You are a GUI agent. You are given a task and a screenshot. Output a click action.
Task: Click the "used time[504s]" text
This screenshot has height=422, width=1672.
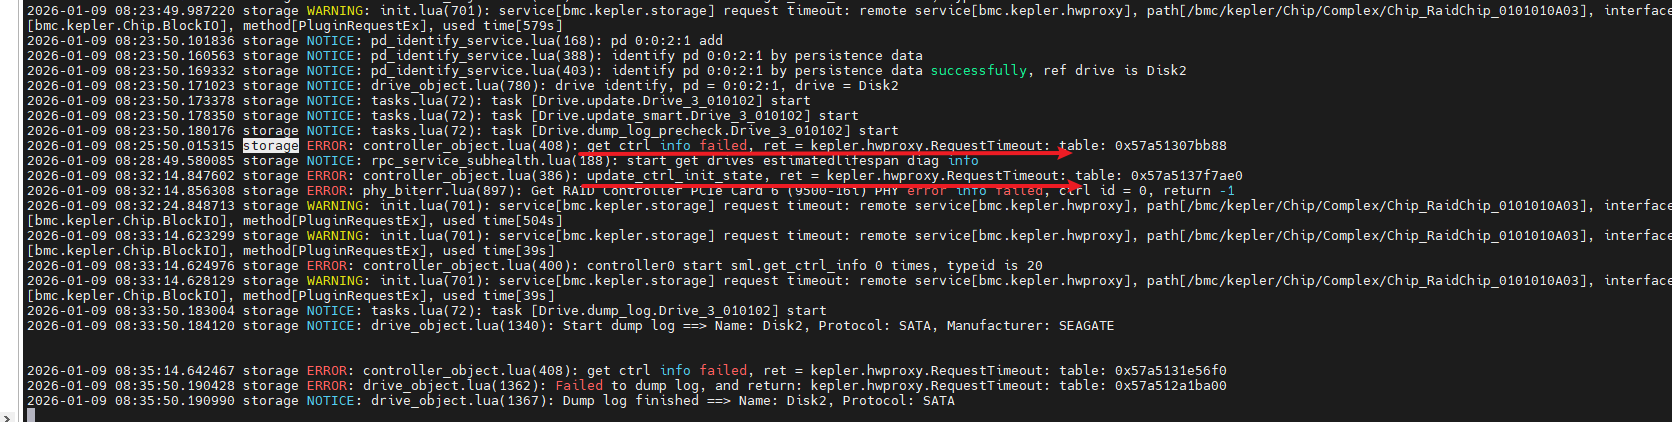click(502, 221)
